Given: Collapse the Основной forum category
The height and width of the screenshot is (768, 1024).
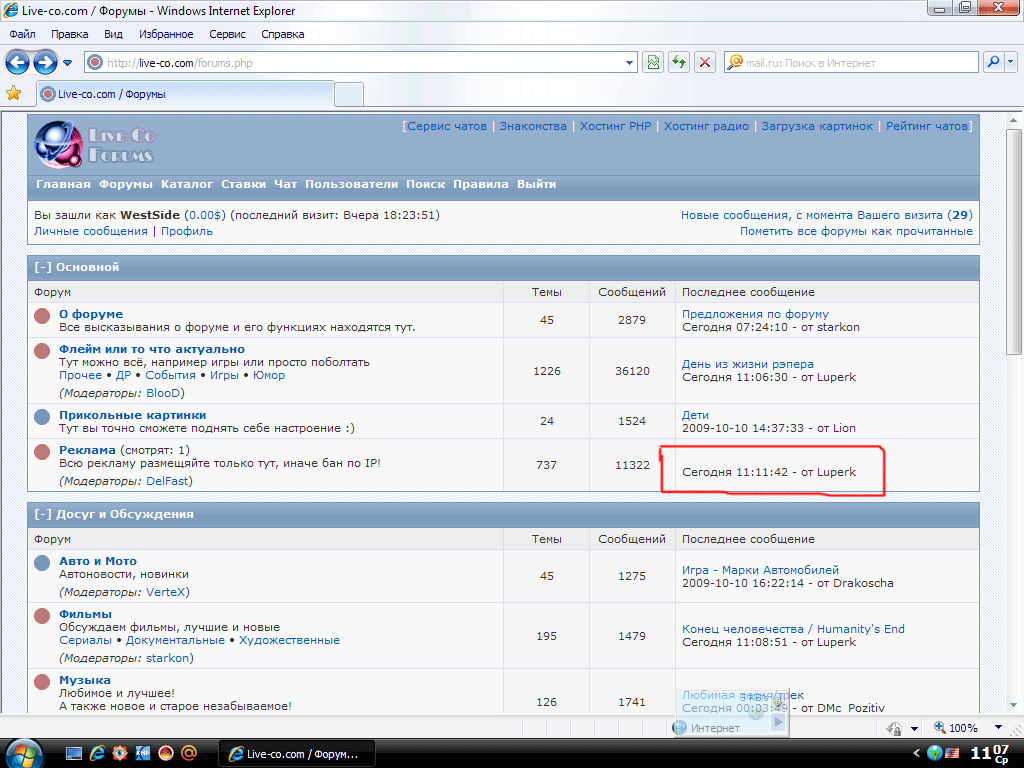Looking at the screenshot, I should pos(43,267).
